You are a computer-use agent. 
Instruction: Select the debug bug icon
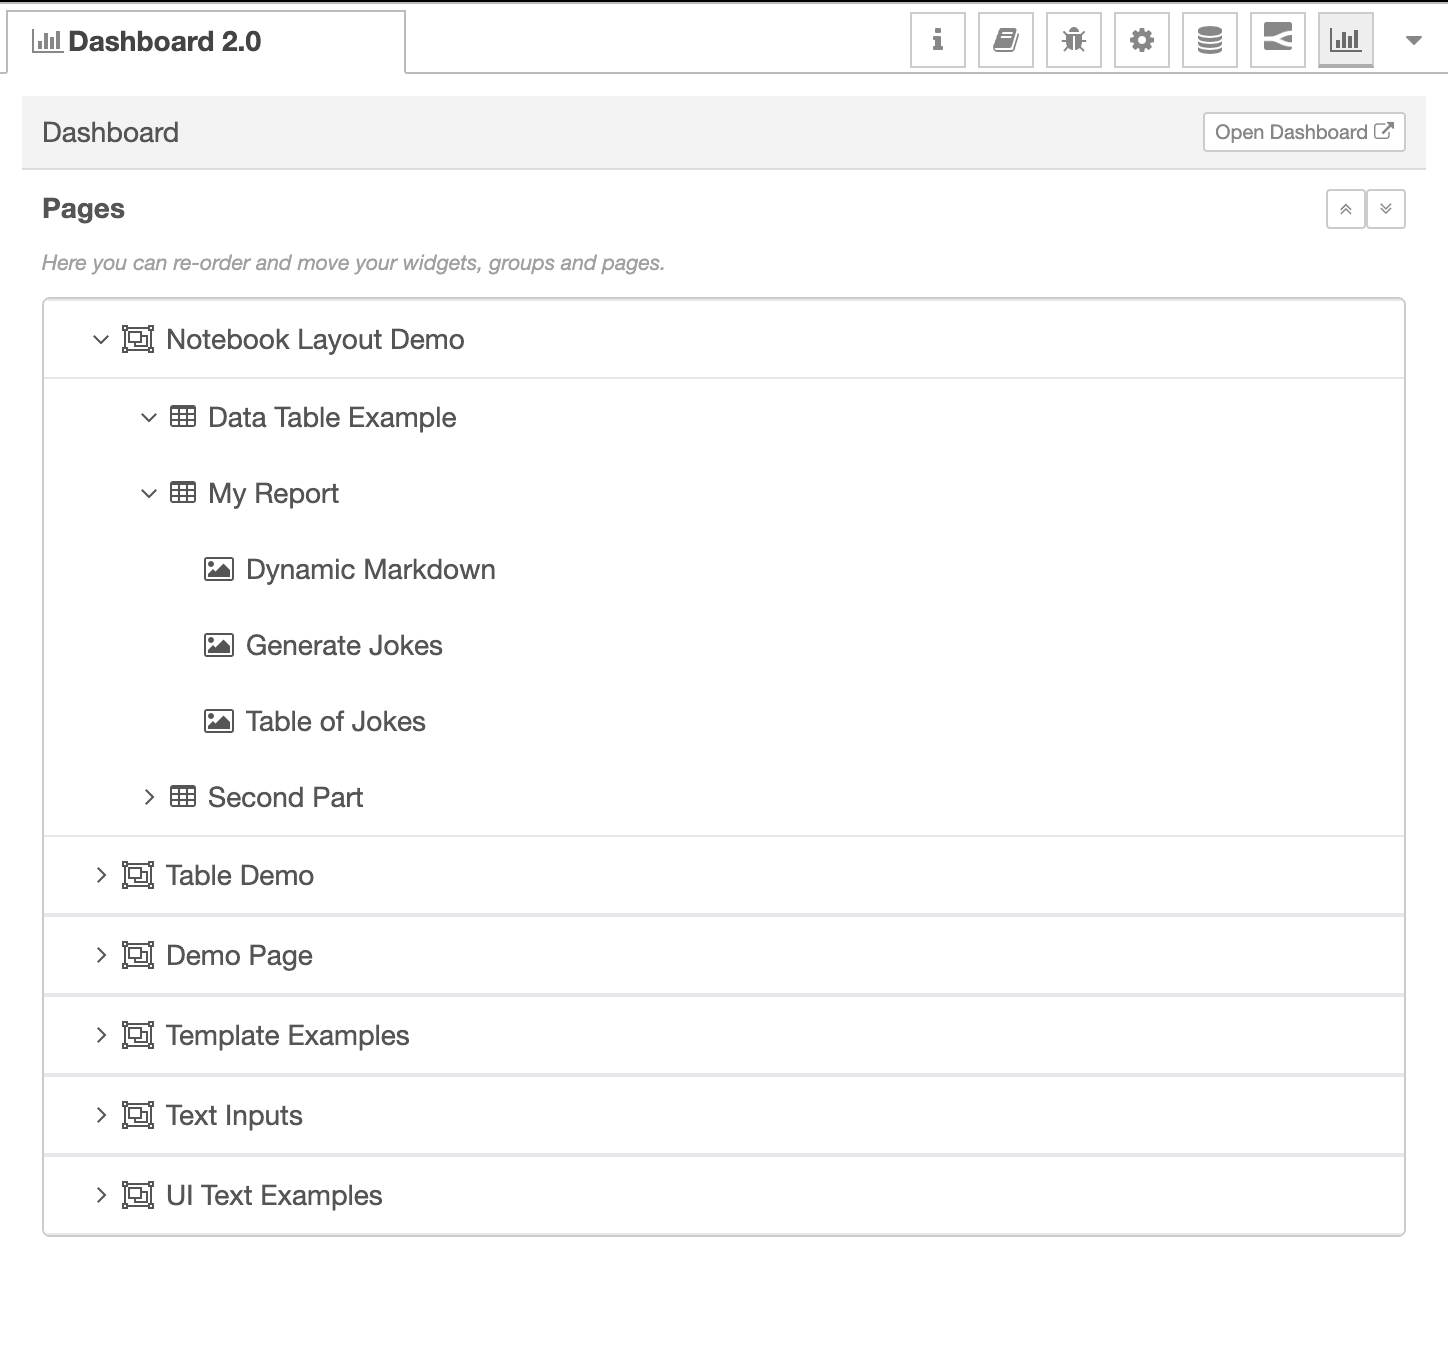1073,40
